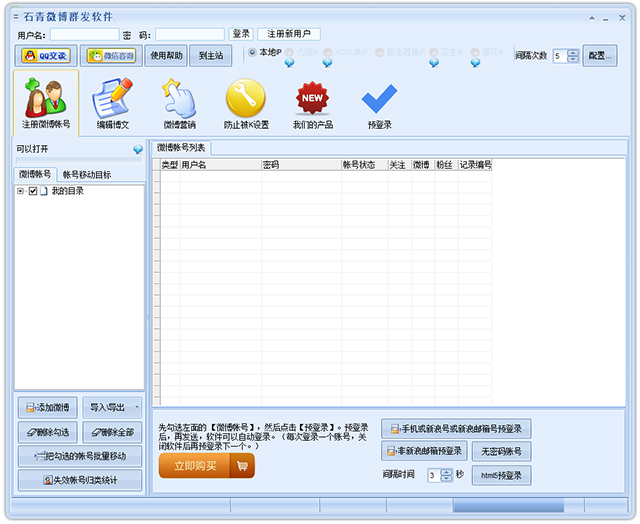Click the shopping cart on 立即购买
The width and height of the screenshot is (640, 524).
tap(242, 466)
